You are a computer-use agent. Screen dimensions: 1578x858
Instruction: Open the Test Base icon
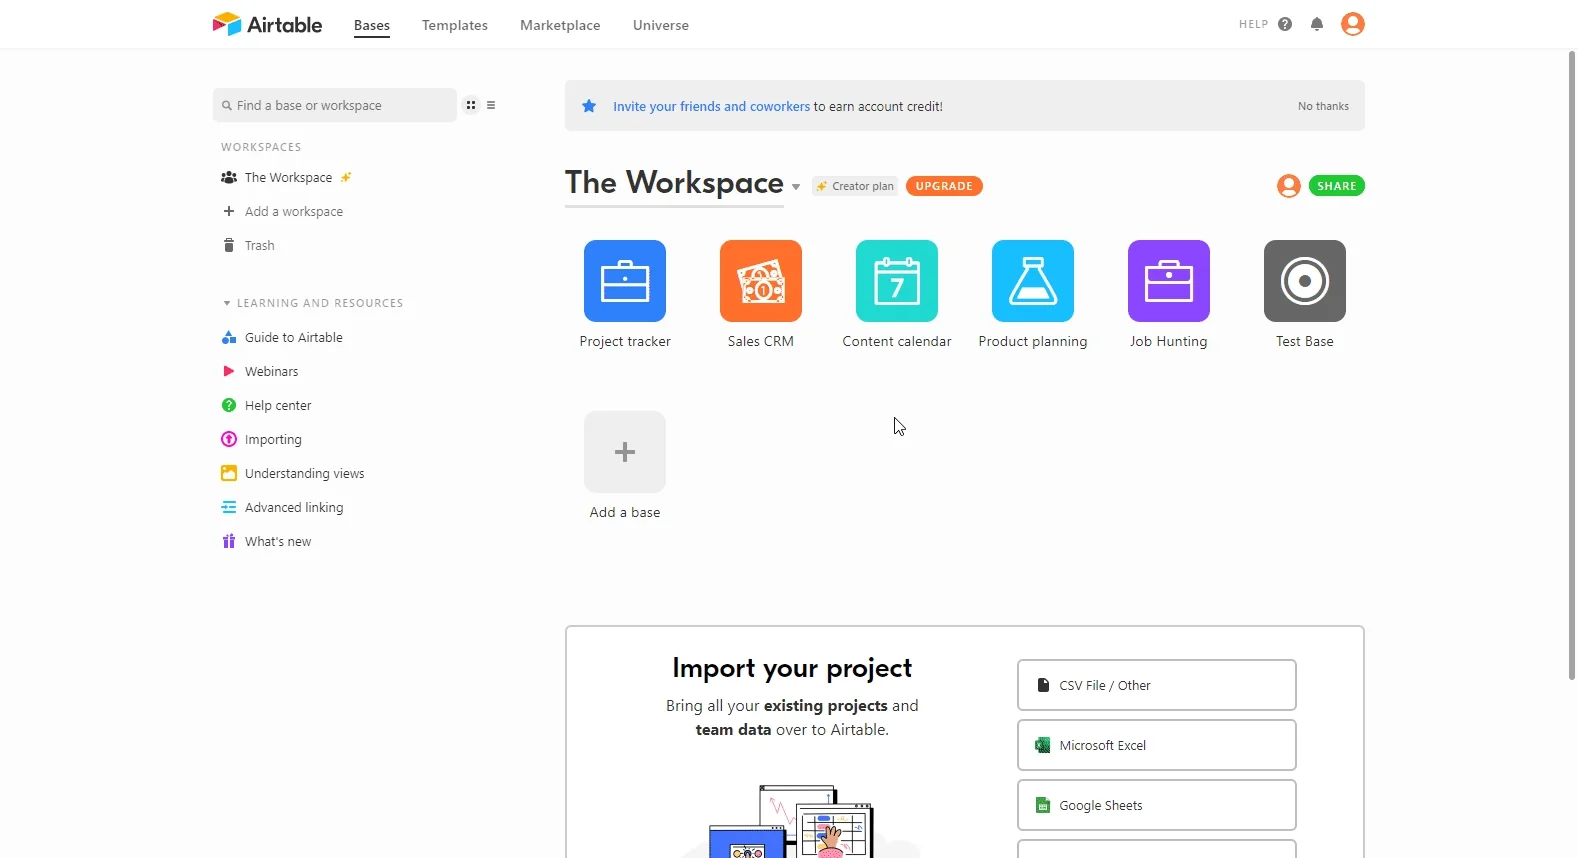[x=1305, y=281]
